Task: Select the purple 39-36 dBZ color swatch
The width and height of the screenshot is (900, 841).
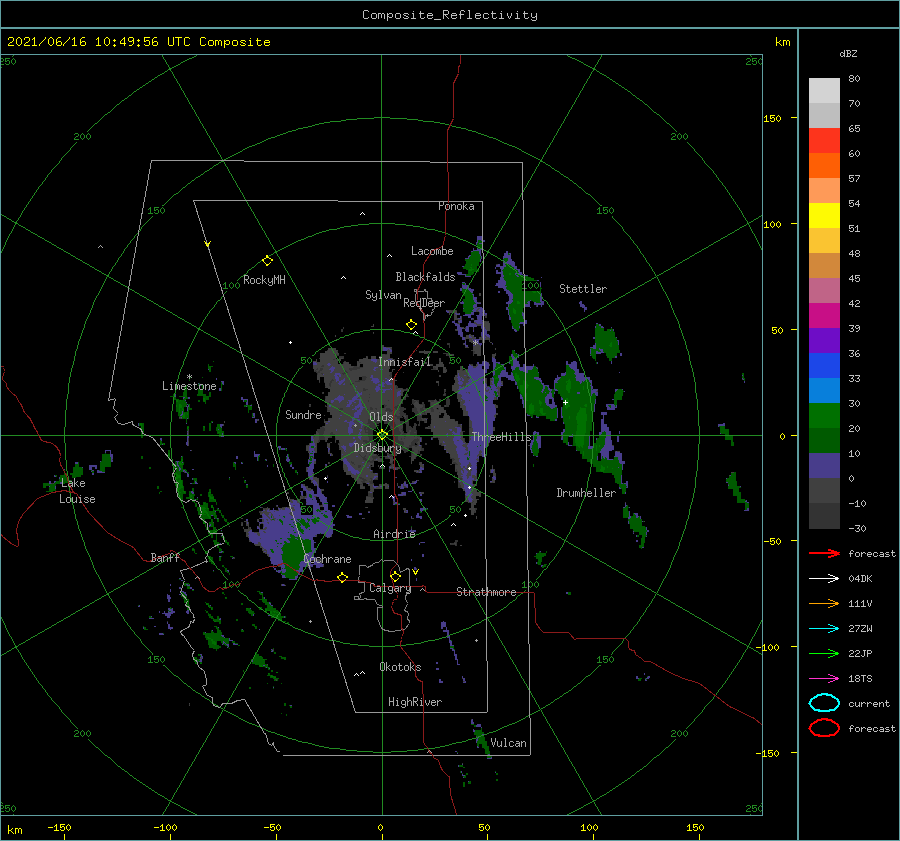Action: [824, 341]
